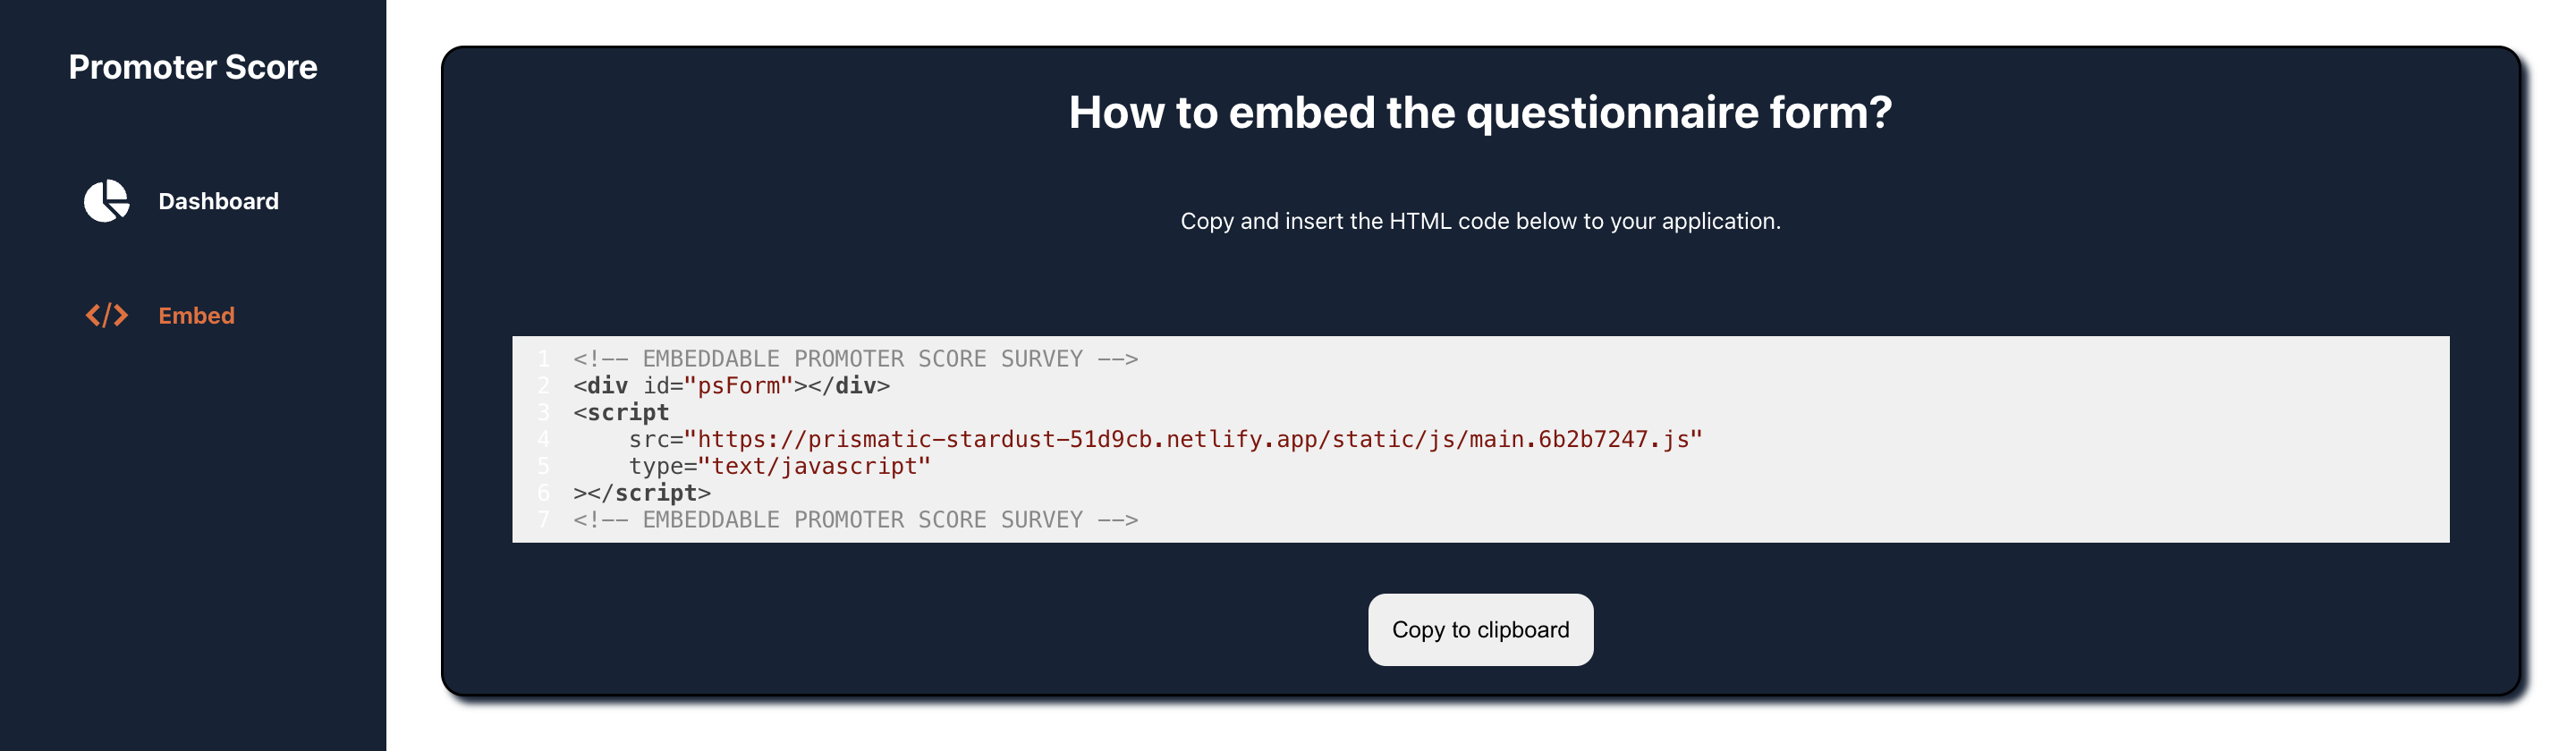Screen dimensions: 2576x751
Task: Click inside the gray code snippet area
Action: click(1480, 440)
